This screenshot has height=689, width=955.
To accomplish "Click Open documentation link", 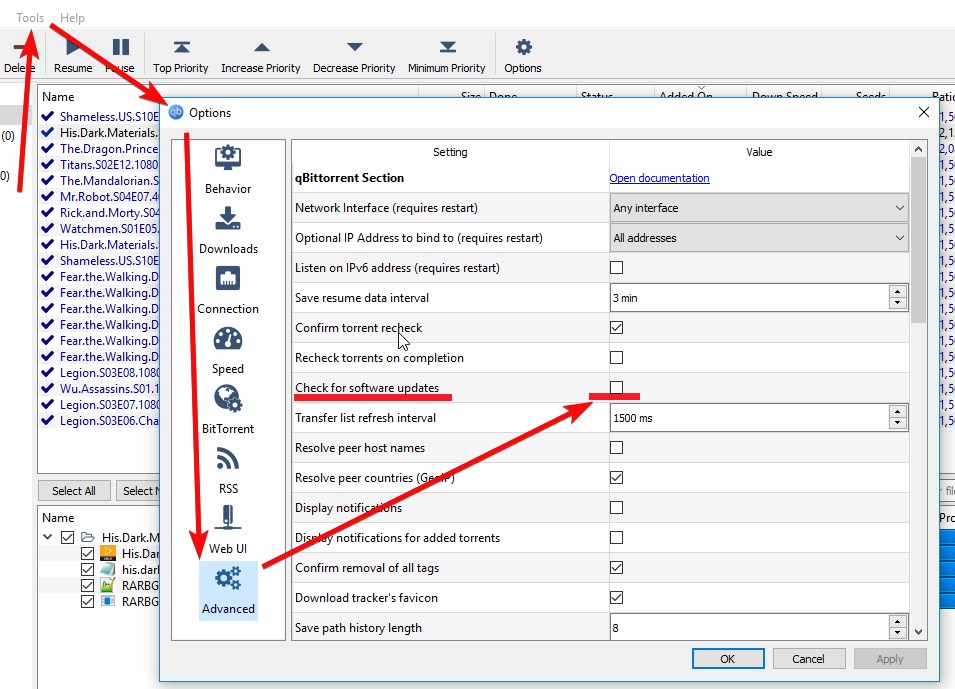I will click(659, 178).
